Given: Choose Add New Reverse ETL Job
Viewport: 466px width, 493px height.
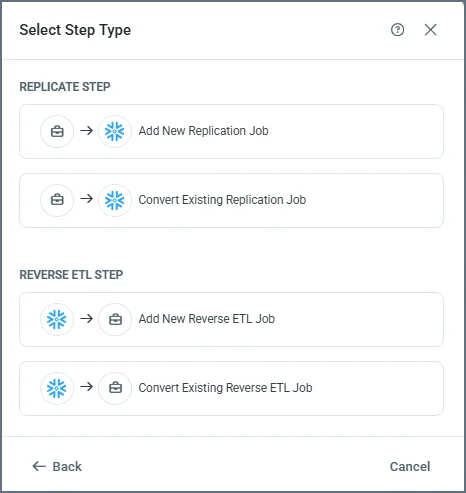Looking at the screenshot, I should [x=231, y=319].
